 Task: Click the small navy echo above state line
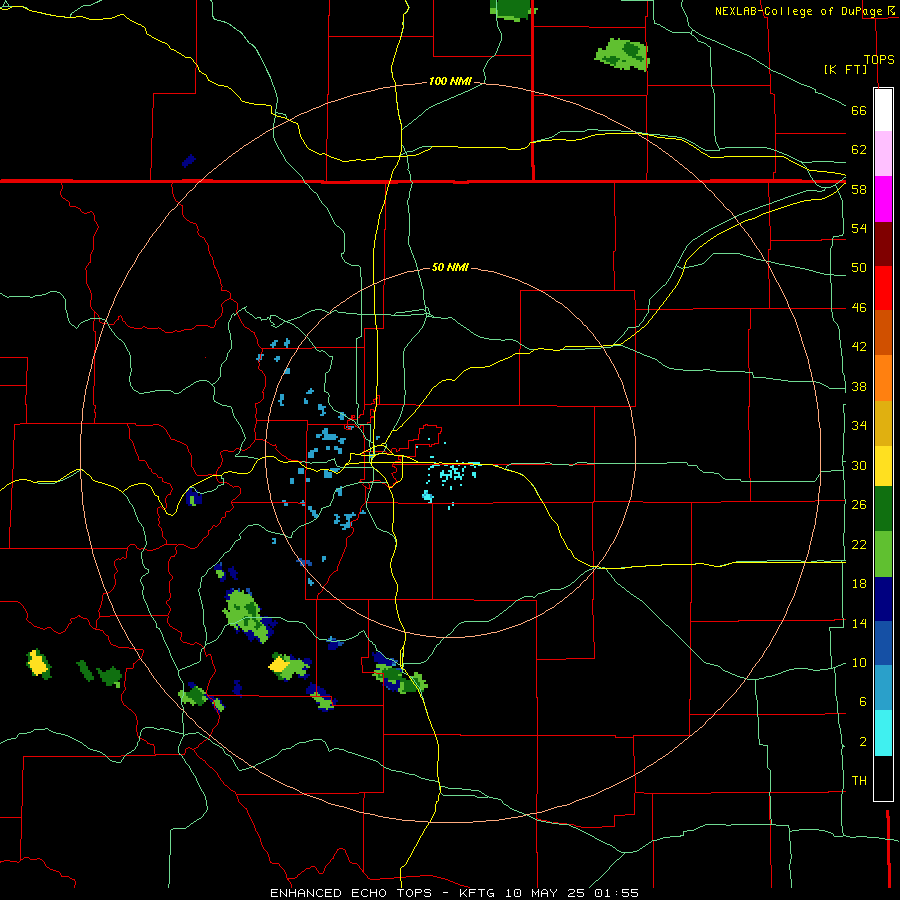click(x=188, y=160)
